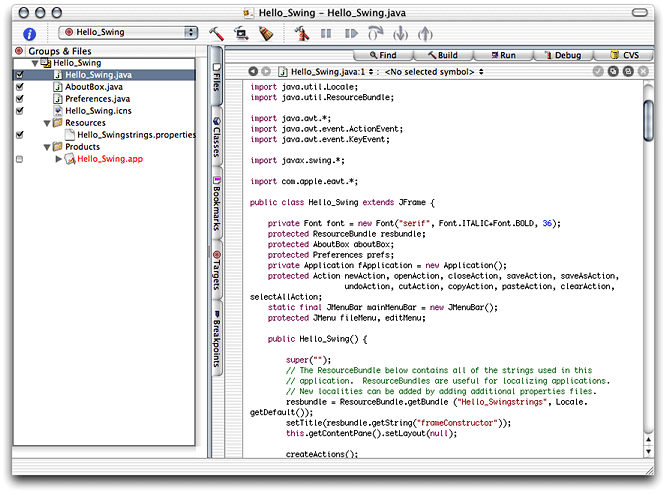667x495 pixels.
Task: Click the close editor X icon
Action: [644, 71]
